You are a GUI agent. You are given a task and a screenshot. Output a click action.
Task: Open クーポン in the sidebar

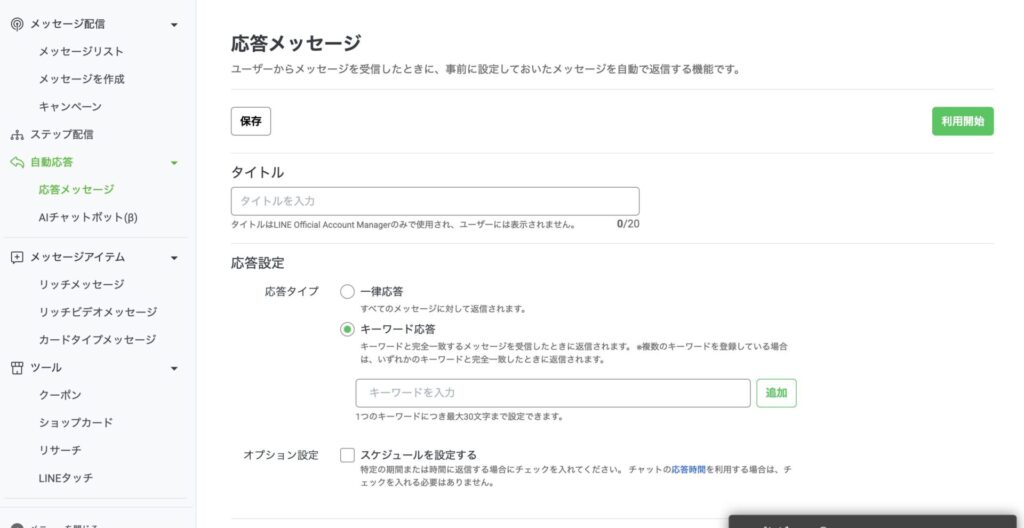tap(60, 395)
